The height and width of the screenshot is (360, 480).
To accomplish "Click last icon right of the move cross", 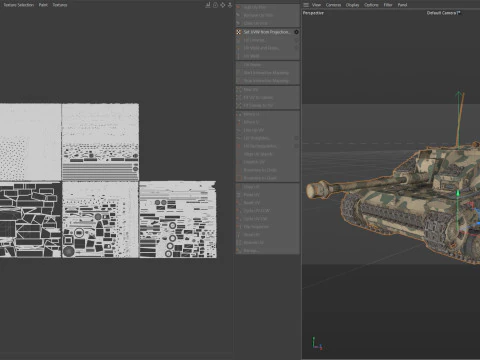I will pos(230,5).
